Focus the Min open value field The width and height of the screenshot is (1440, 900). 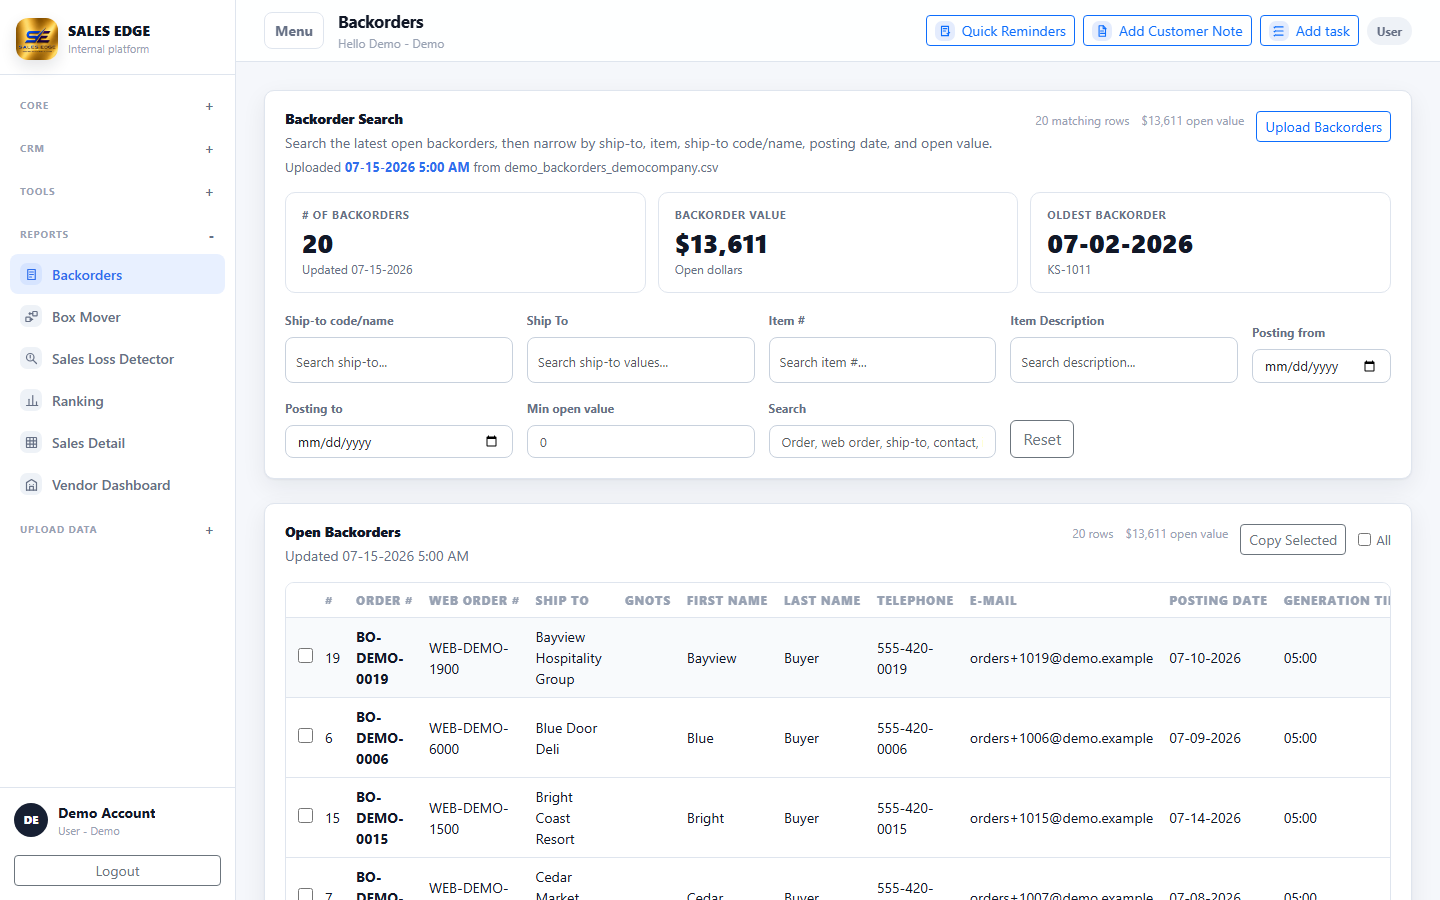(640, 441)
